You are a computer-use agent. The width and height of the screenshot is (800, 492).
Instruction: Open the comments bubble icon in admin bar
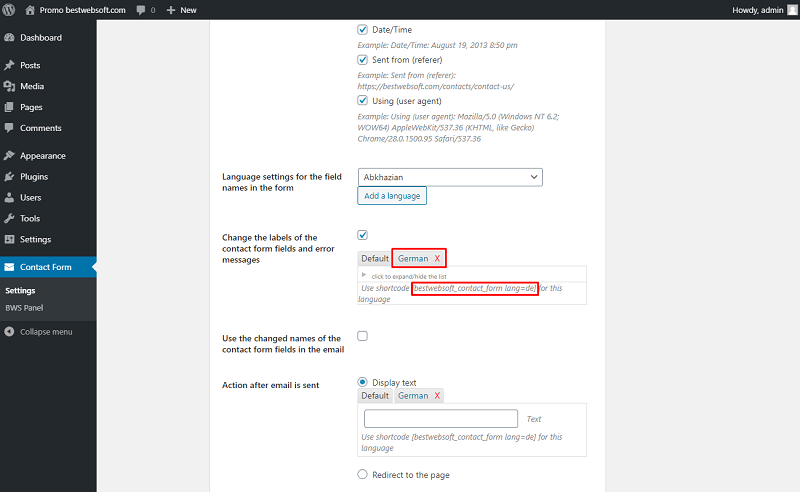pos(141,10)
